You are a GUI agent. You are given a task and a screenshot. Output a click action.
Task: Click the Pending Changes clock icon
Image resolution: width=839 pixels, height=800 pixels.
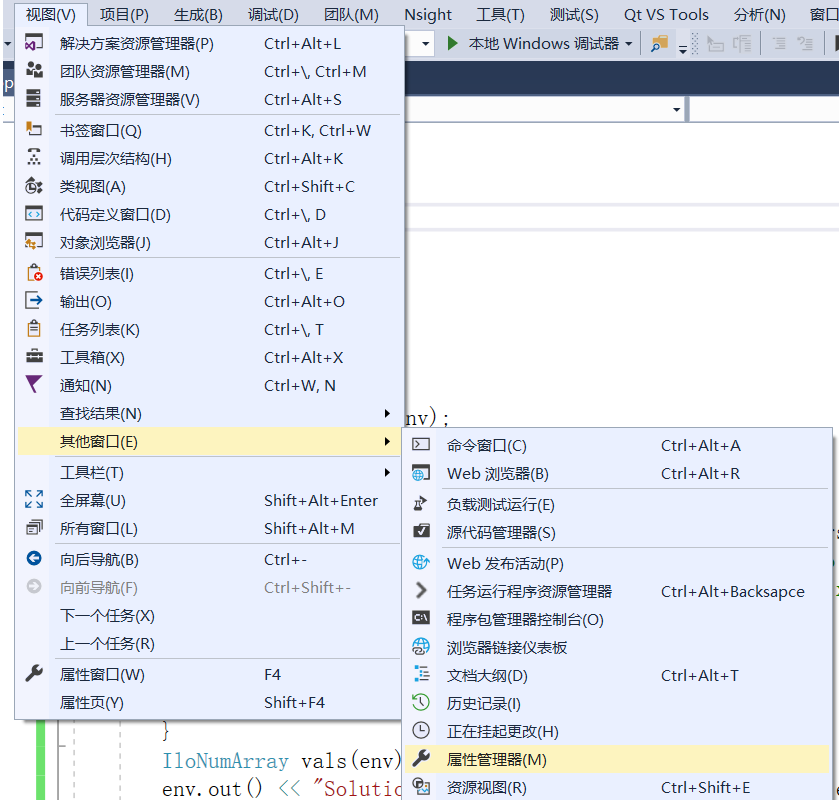[421, 730]
